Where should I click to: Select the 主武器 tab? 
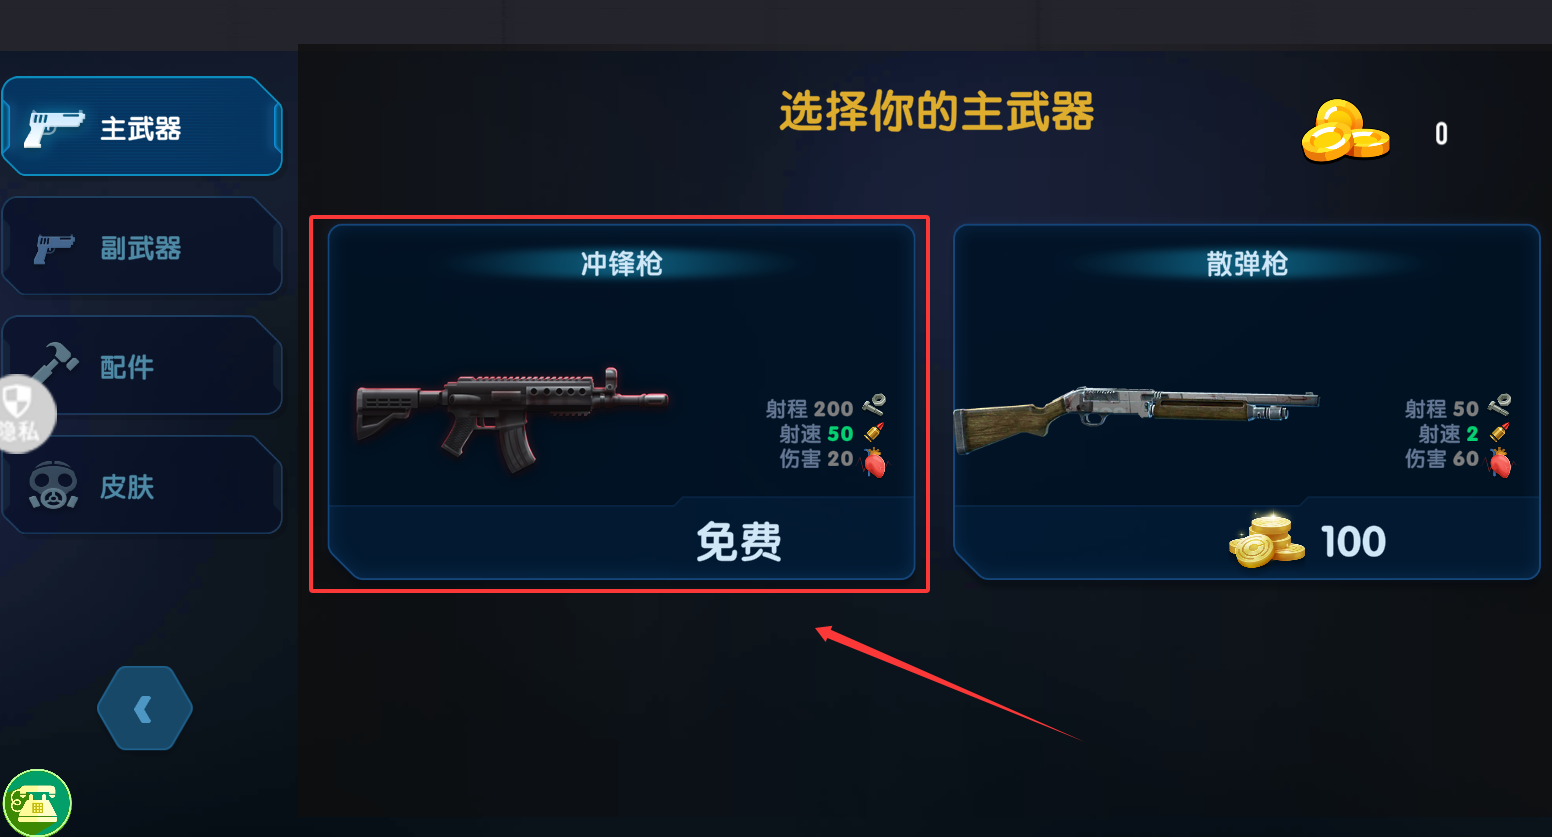[x=142, y=127]
